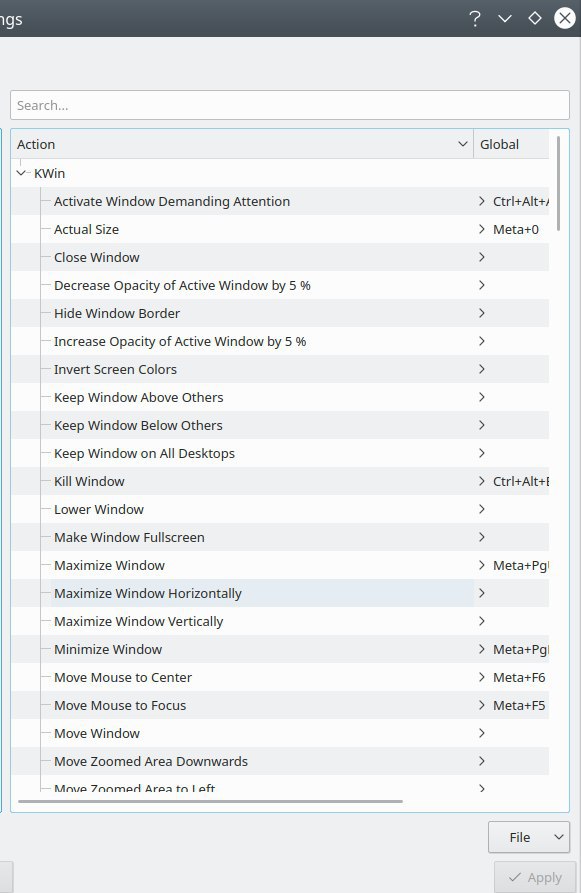Click the shade window down-arrow title icon

(x=505, y=19)
